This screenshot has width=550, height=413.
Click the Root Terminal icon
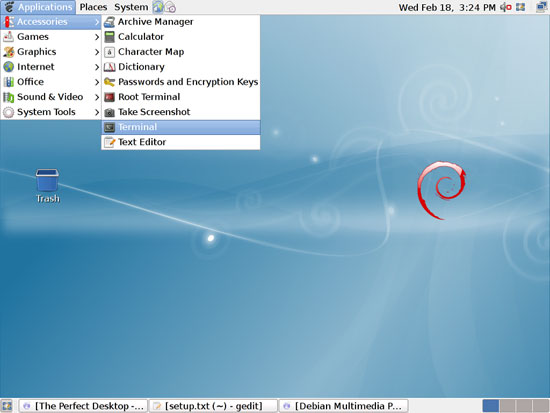[109, 97]
